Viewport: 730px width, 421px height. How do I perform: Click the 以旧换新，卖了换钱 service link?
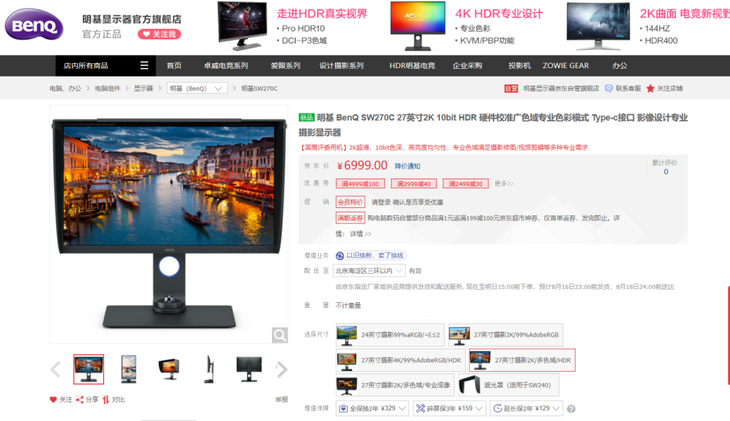coord(371,256)
